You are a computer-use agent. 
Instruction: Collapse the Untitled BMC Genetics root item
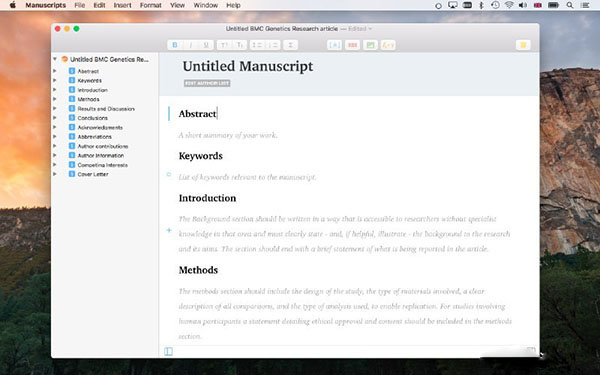click(55, 59)
